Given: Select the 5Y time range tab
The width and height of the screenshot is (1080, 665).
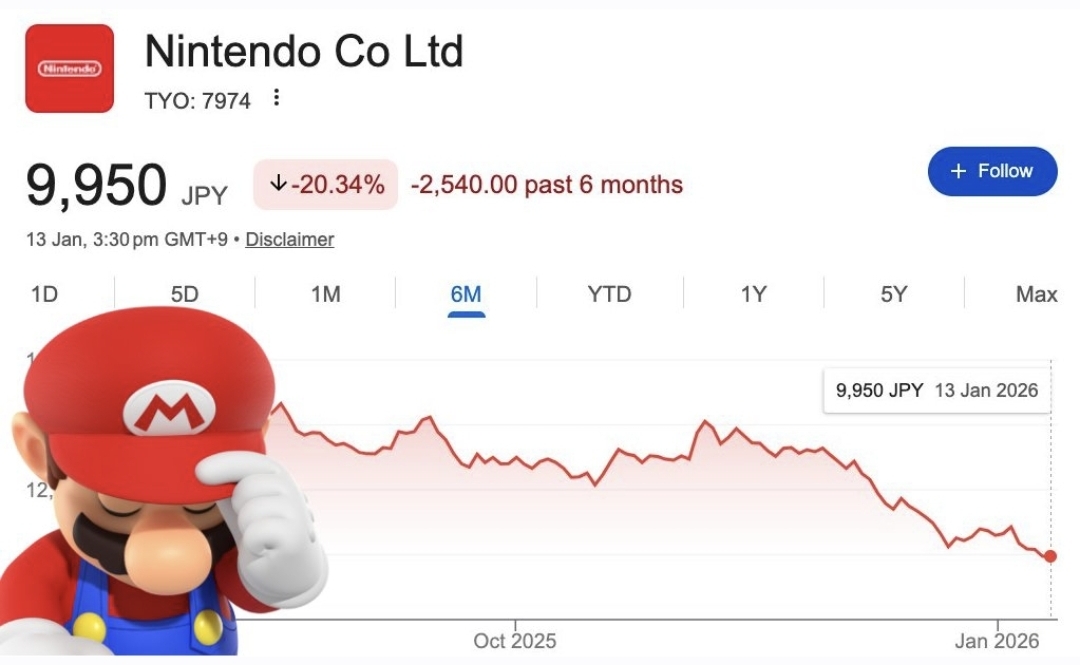Looking at the screenshot, I should [893, 294].
